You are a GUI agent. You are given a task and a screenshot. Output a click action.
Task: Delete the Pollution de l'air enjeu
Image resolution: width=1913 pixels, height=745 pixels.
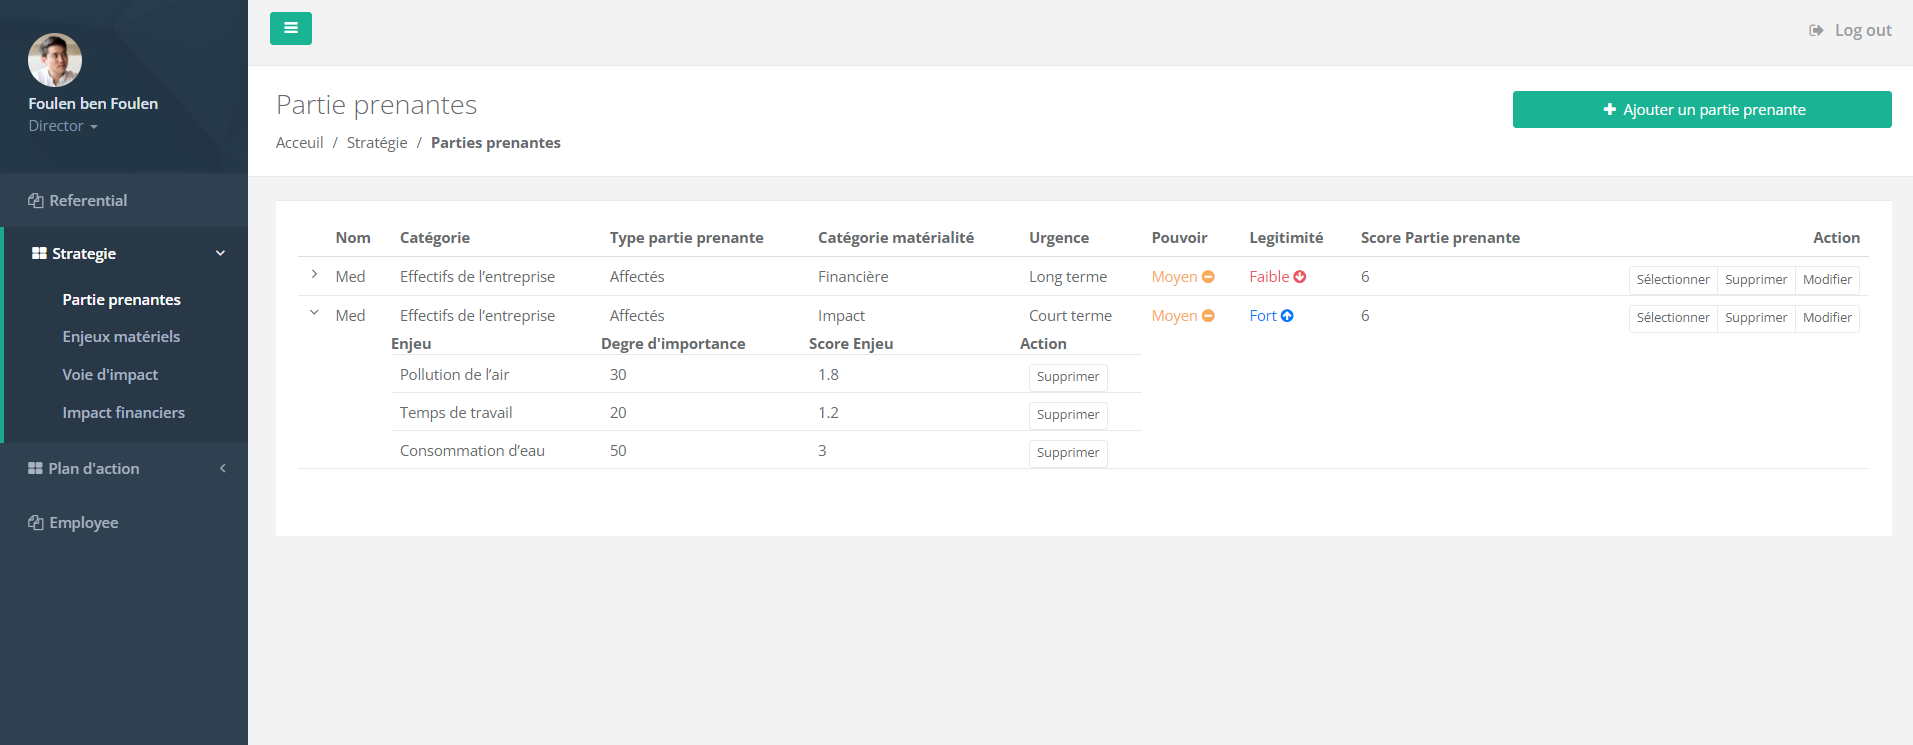coord(1067,377)
